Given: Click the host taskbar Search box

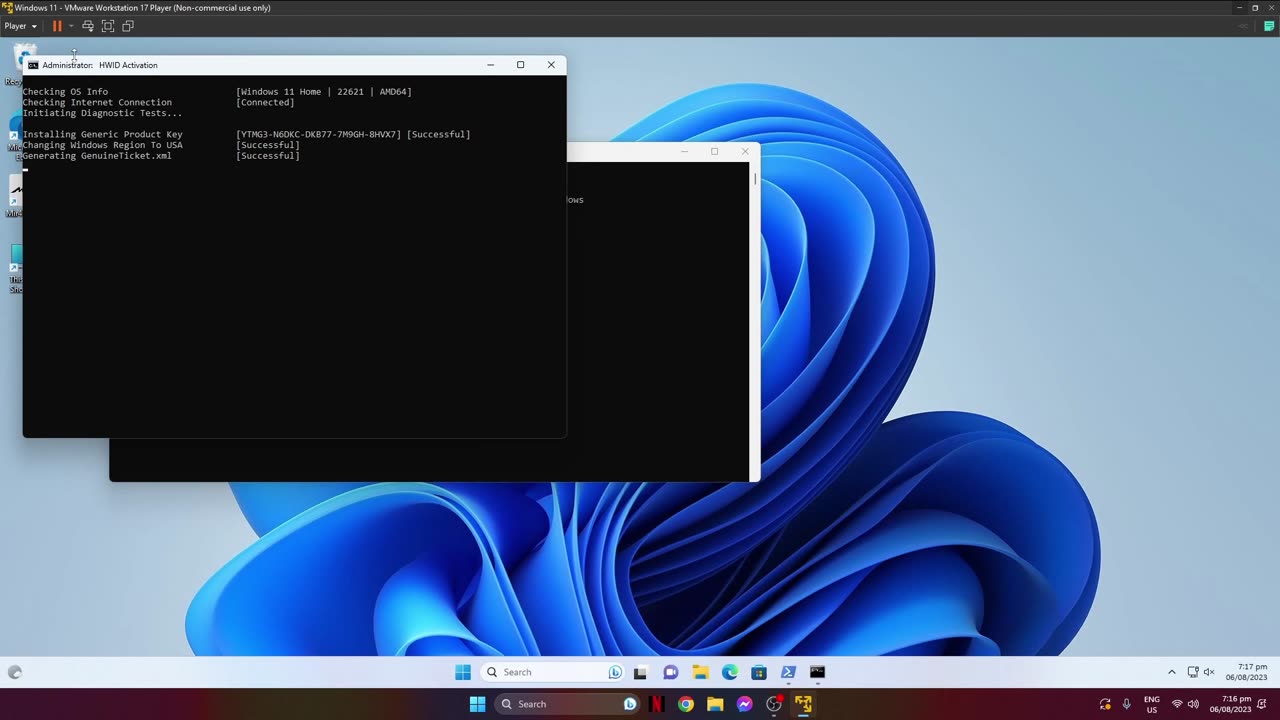Looking at the screenshot, I should coord(567,704).
